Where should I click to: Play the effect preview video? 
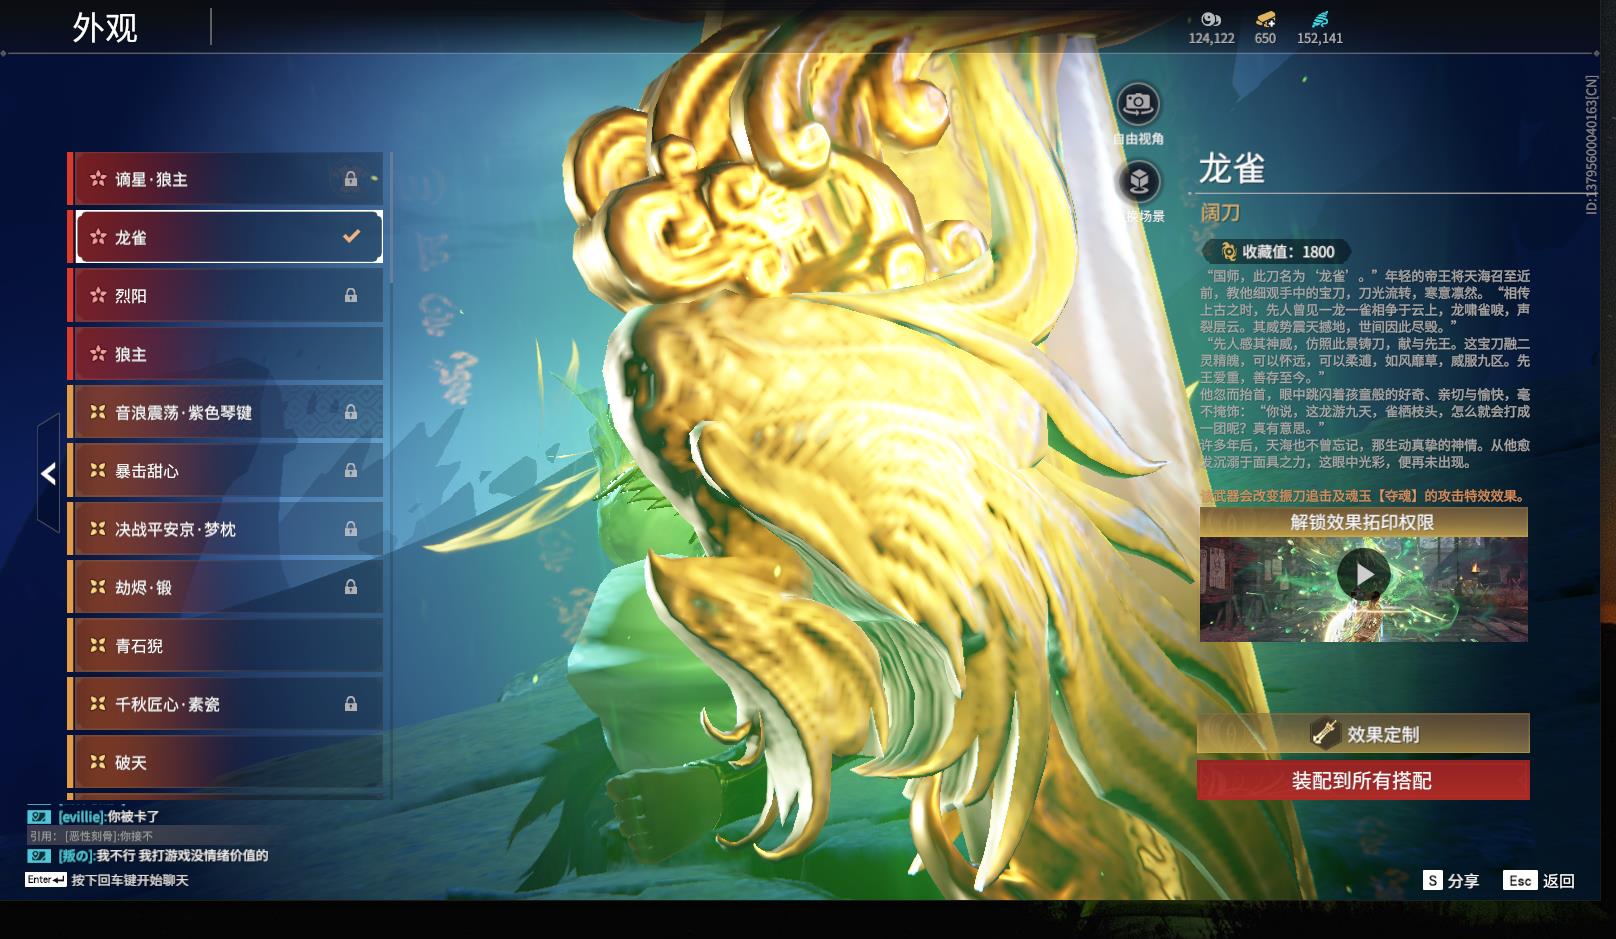tap(1363, 575)
